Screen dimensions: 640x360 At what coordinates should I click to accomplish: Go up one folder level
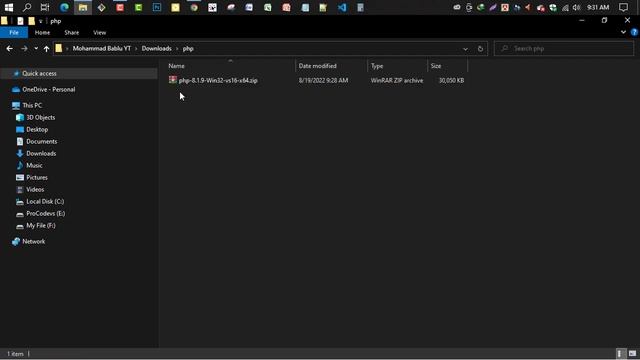tap(46, 49)
